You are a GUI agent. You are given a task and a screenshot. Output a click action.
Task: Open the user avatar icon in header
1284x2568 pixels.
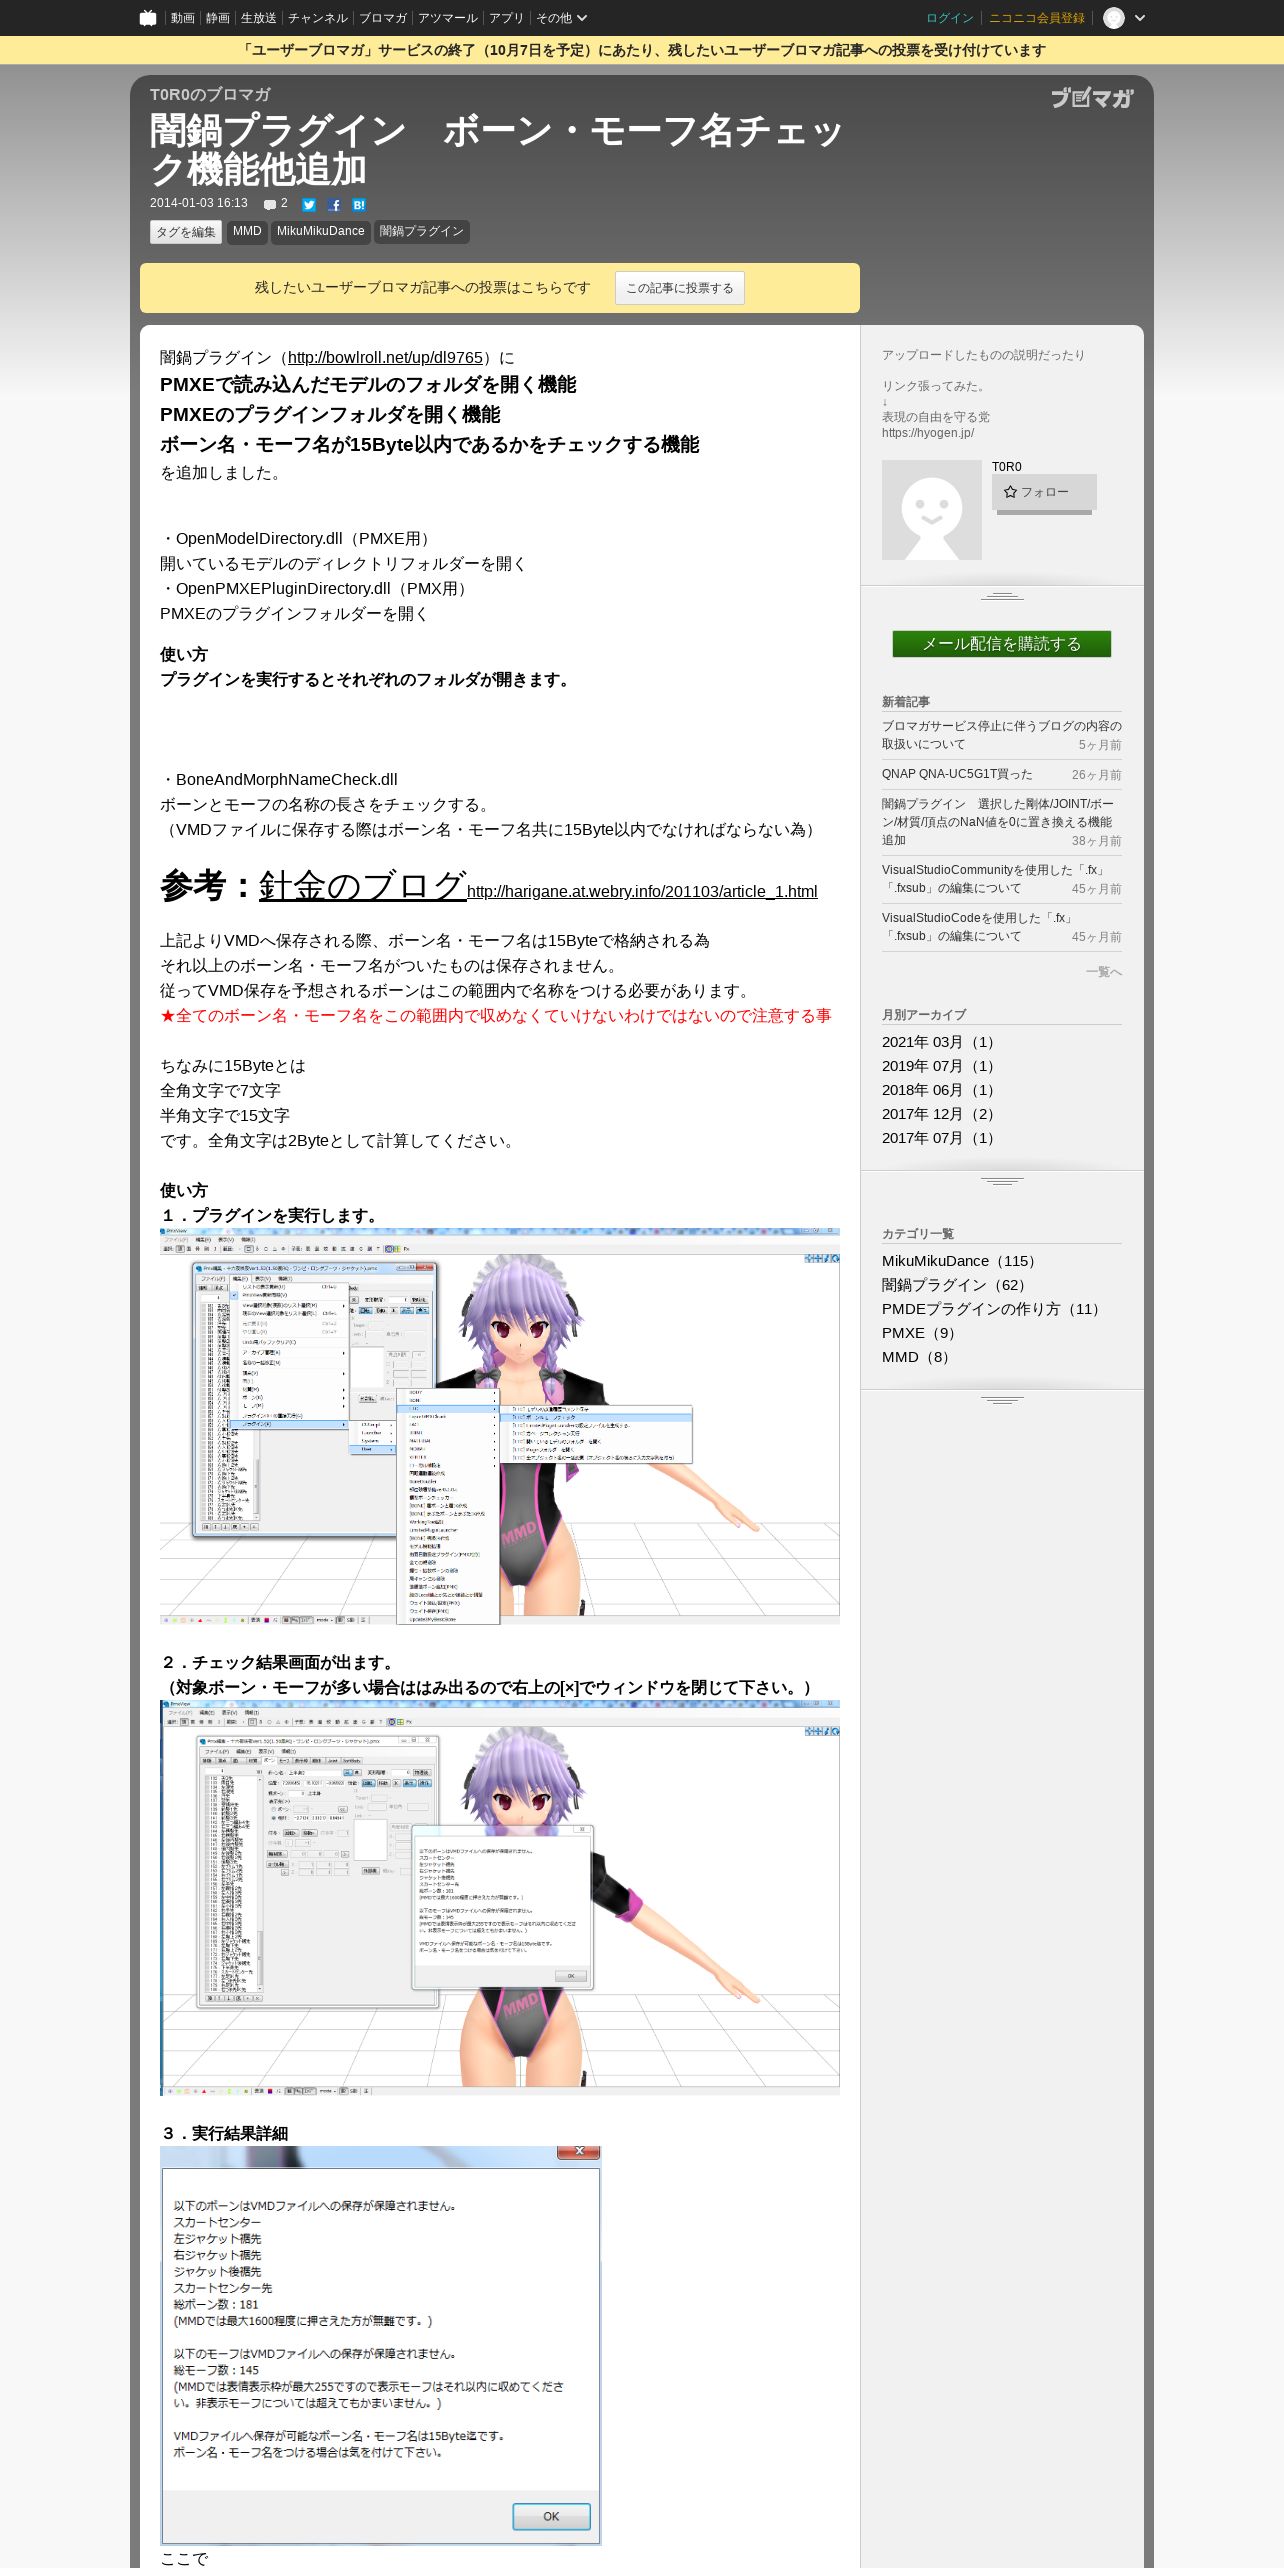coord(1114,18)
